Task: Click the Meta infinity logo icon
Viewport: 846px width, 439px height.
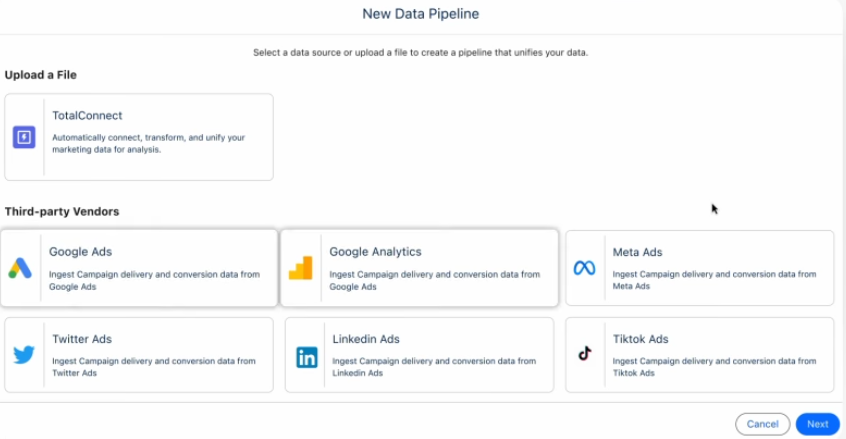Action: point(584,268)
